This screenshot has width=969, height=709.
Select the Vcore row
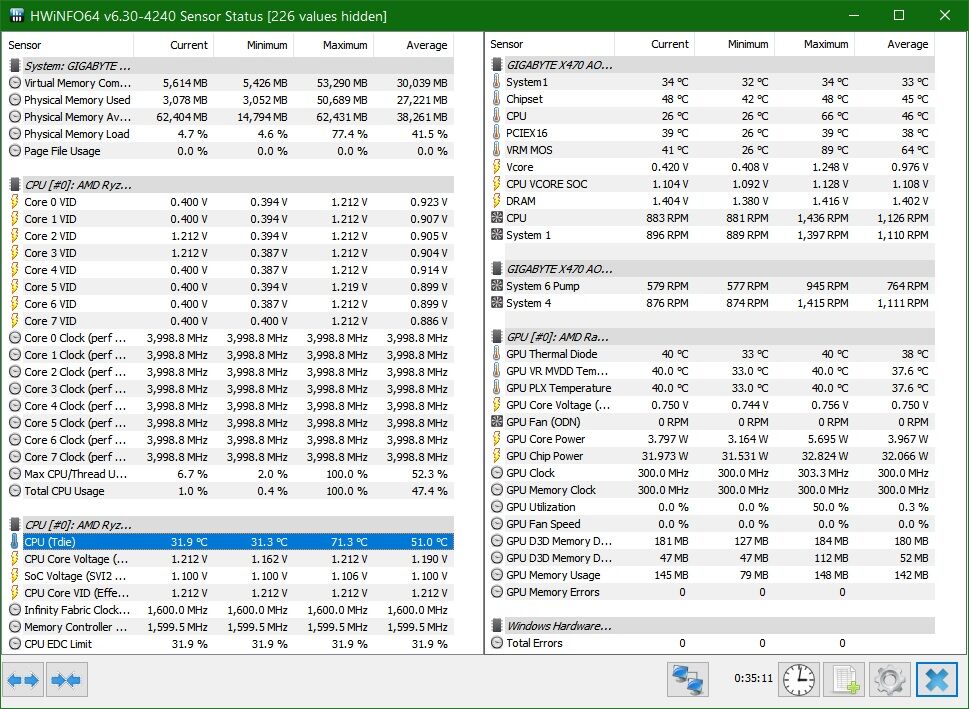(713, 167)
